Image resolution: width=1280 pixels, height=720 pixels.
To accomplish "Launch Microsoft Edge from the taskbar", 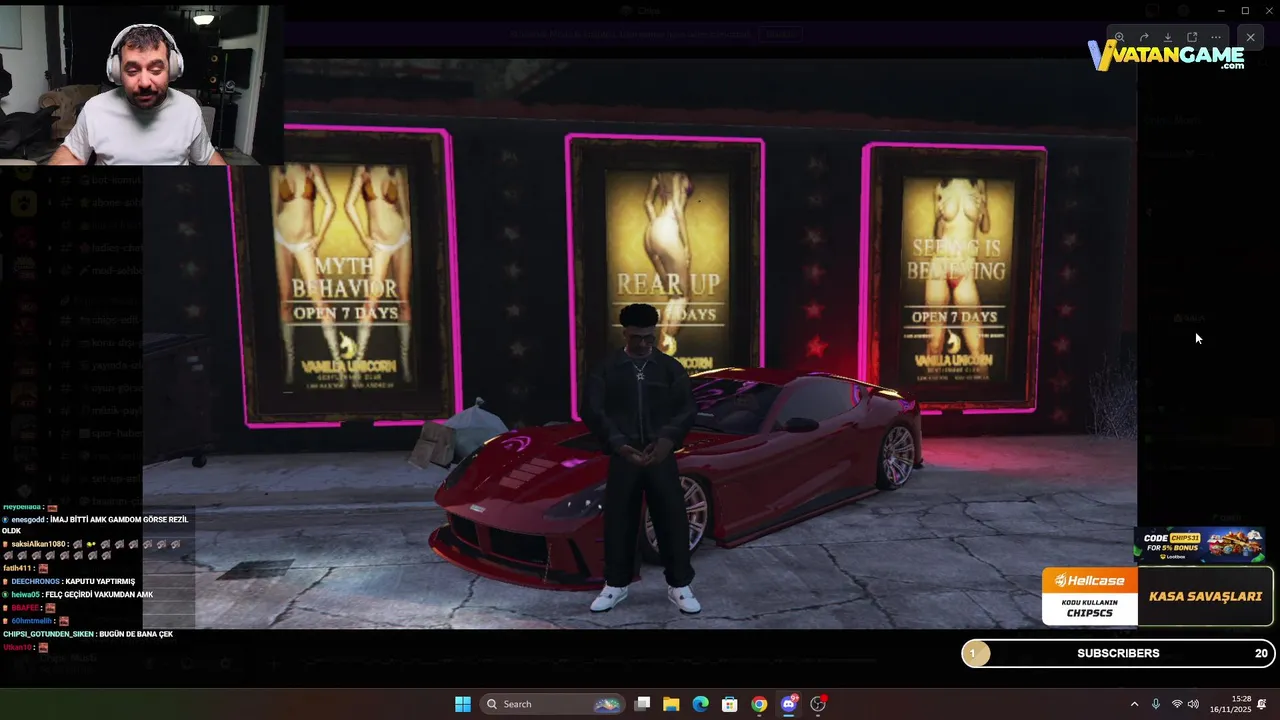I will tap(701, 704).
